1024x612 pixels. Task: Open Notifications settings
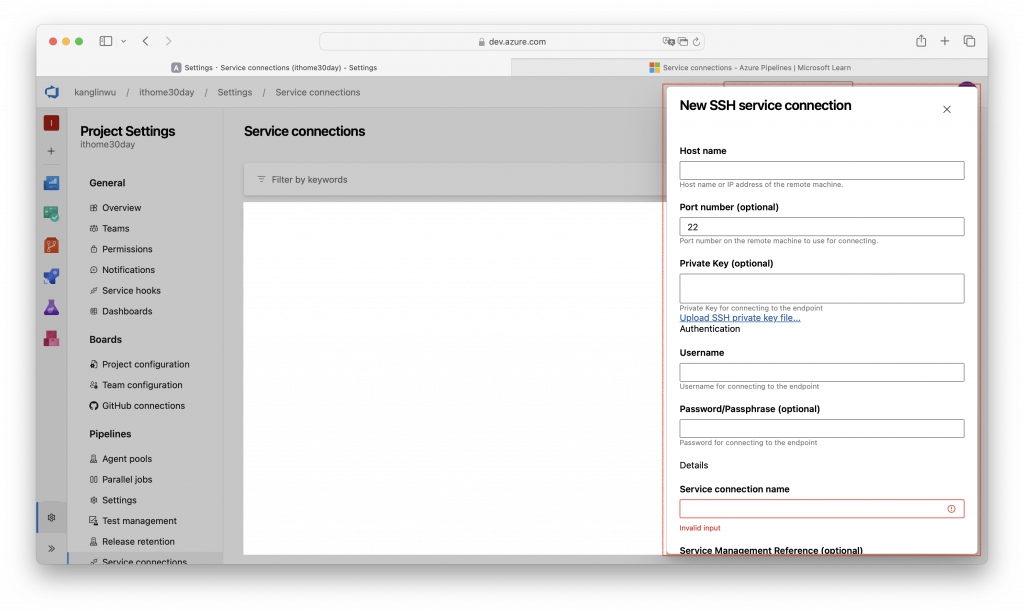tap(128, 270)
